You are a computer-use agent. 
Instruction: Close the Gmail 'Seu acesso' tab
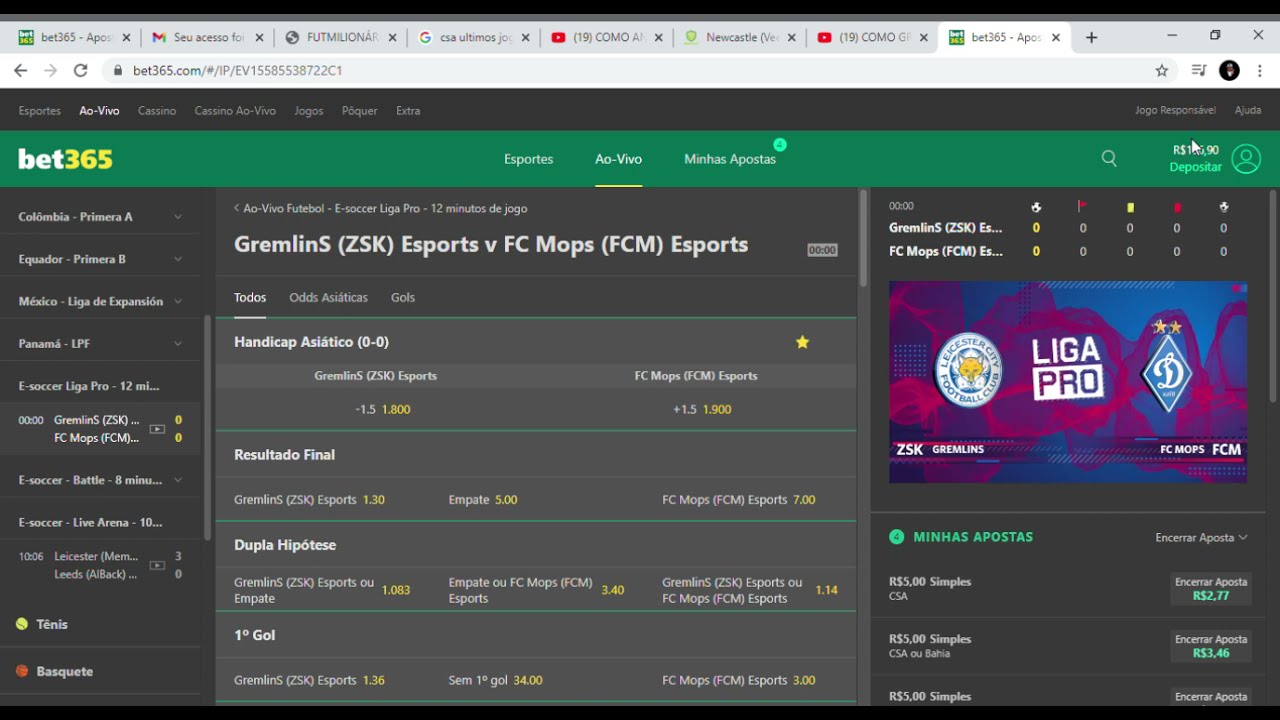pyautogui.click(x=259, y=37)
